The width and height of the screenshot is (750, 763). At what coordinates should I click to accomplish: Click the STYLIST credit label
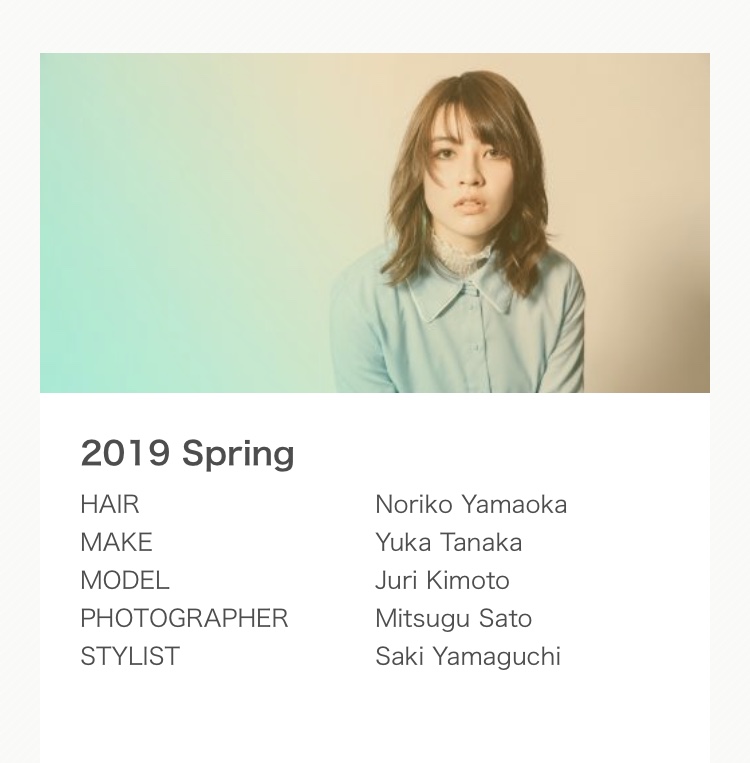coord(130,656)
